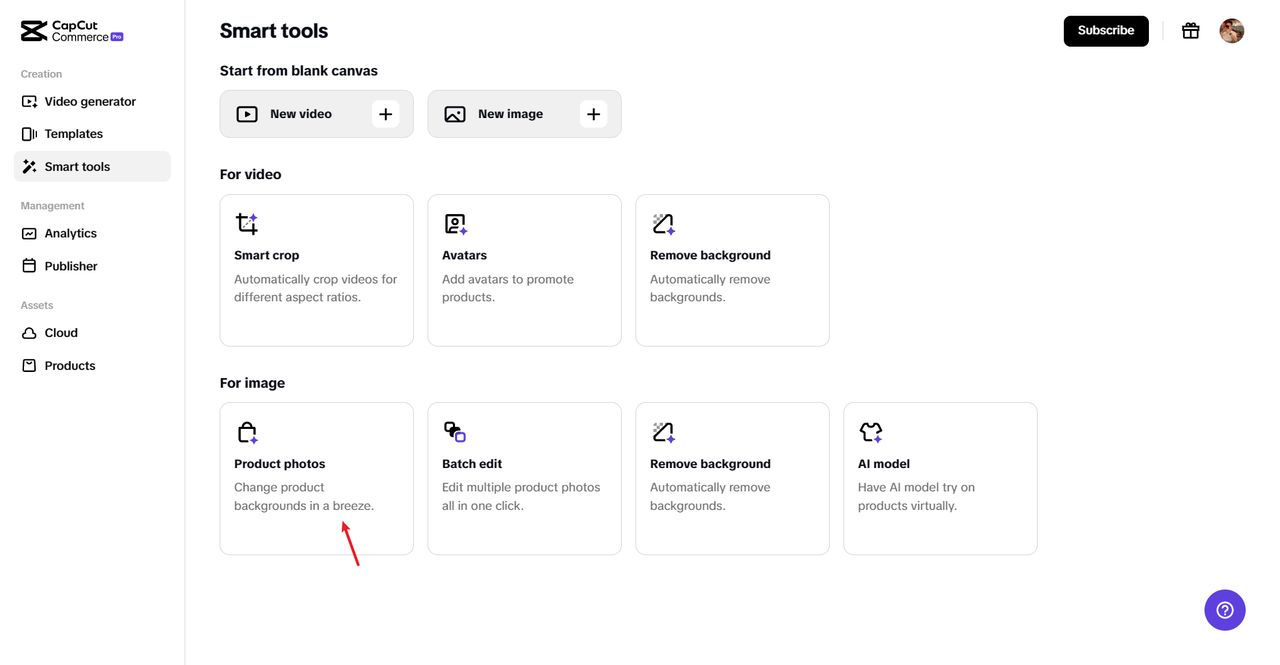Click the AI model shirt icon
1280x665 pixels.
tap(871, 432)
